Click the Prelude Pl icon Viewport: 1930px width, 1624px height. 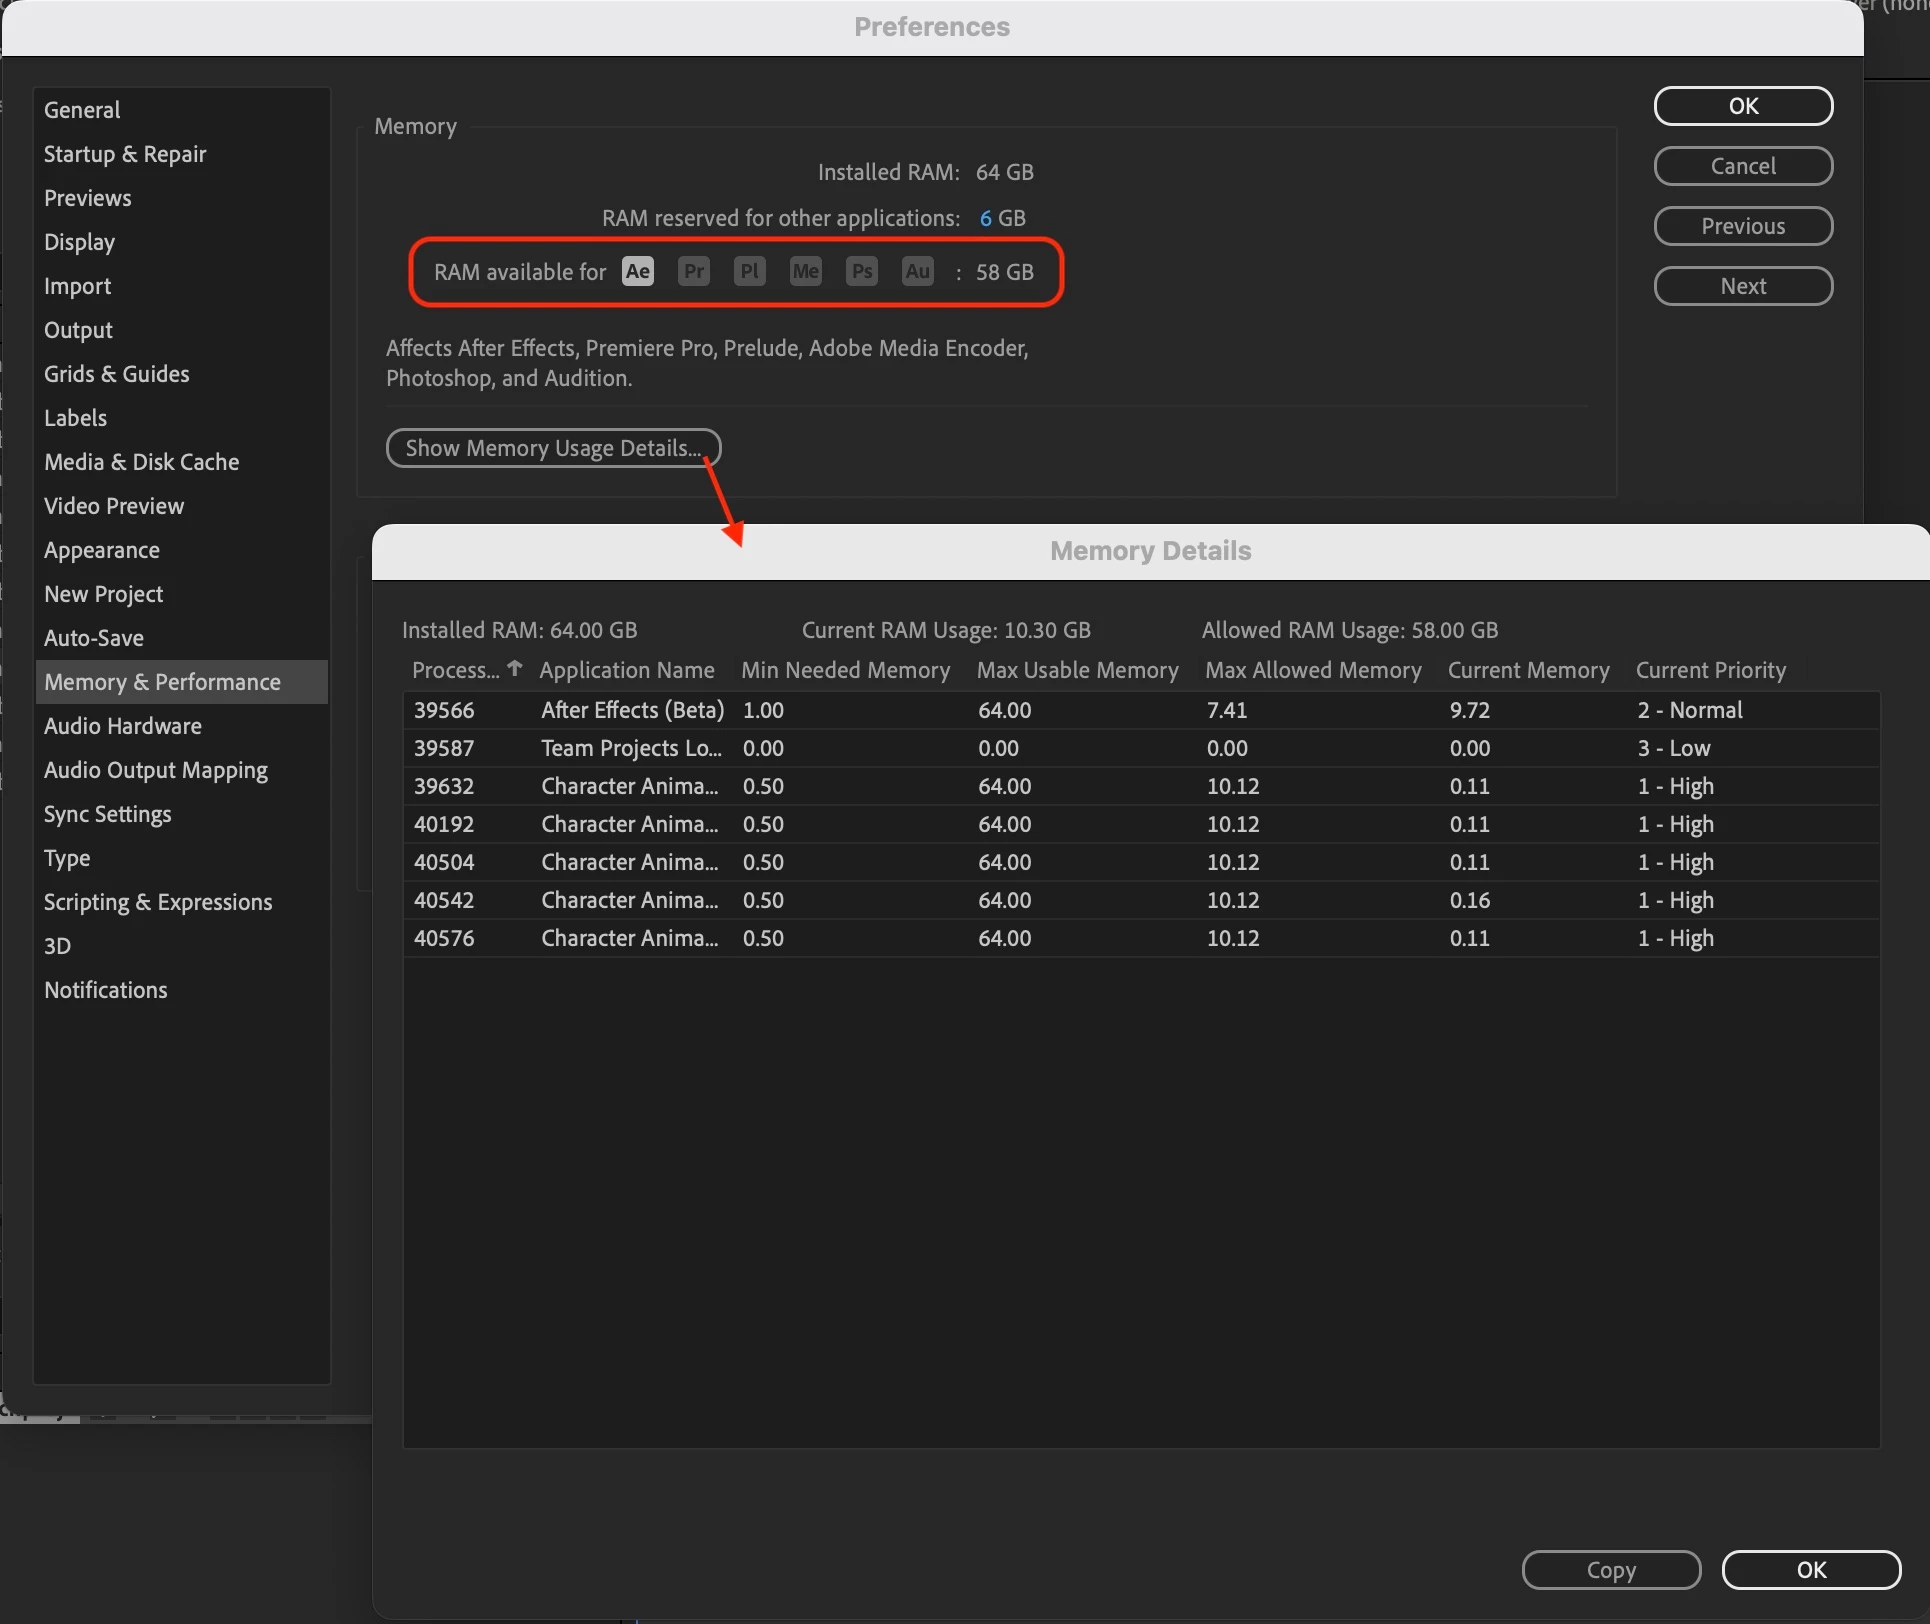[750, 271]
